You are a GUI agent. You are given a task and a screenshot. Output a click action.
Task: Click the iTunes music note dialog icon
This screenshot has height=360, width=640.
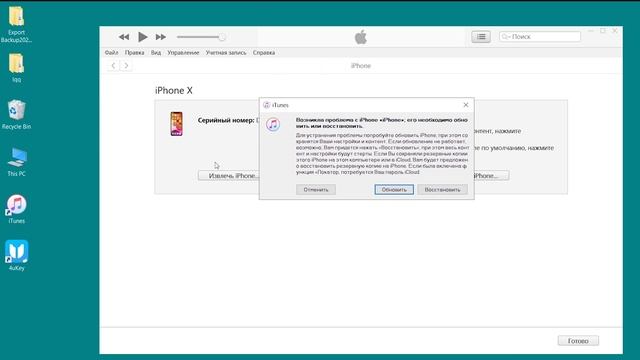coord(273,124)
